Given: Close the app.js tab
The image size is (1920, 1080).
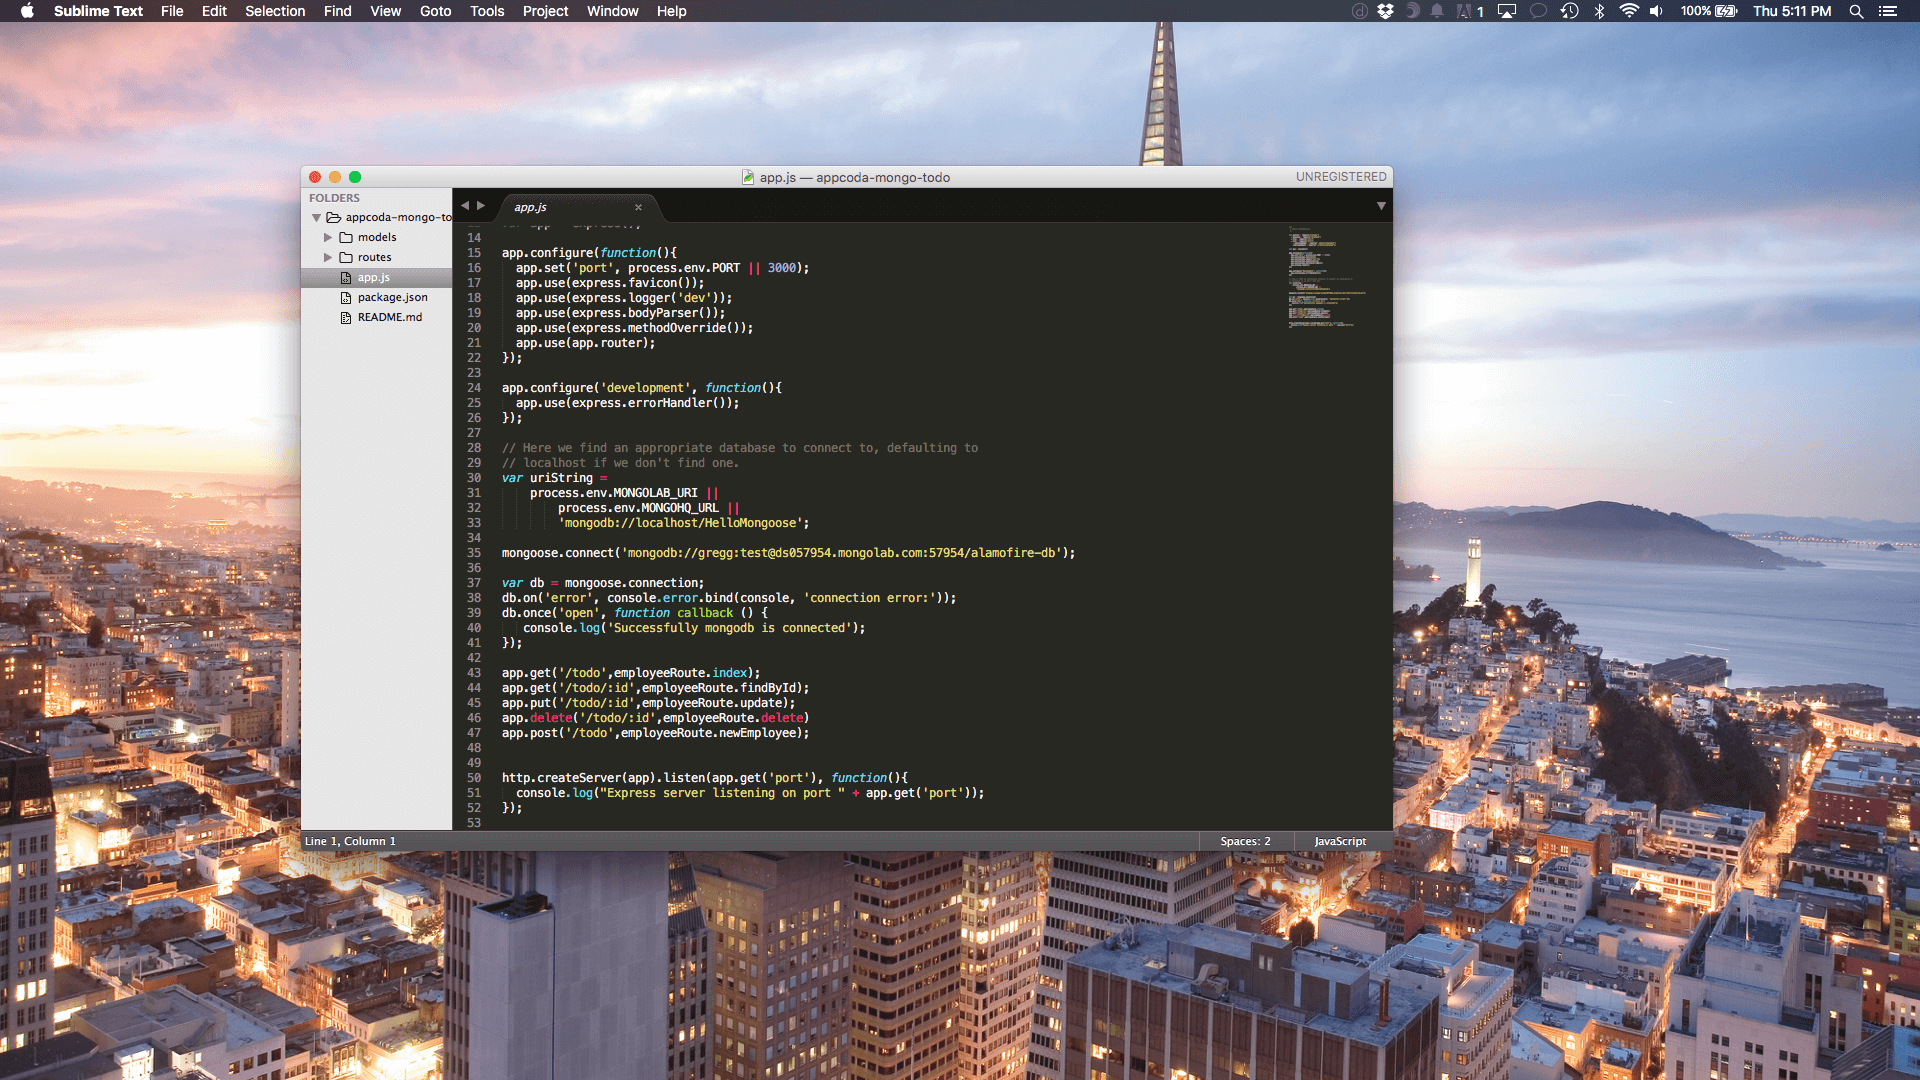Looking at the screenshot, I should pyautogui.click(x=638, y=207).
